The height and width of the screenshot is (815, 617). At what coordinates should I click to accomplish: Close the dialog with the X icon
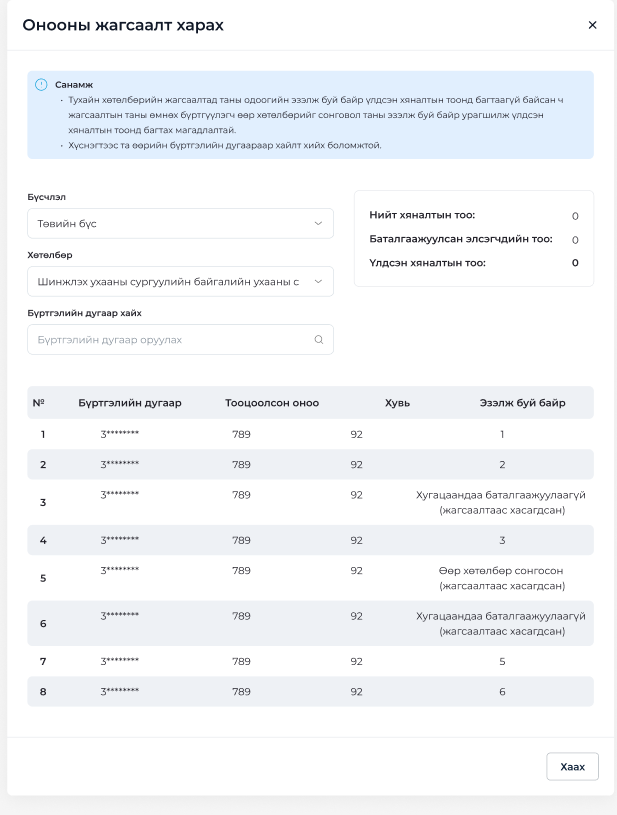pyautogui.click(x=592, y=25)
